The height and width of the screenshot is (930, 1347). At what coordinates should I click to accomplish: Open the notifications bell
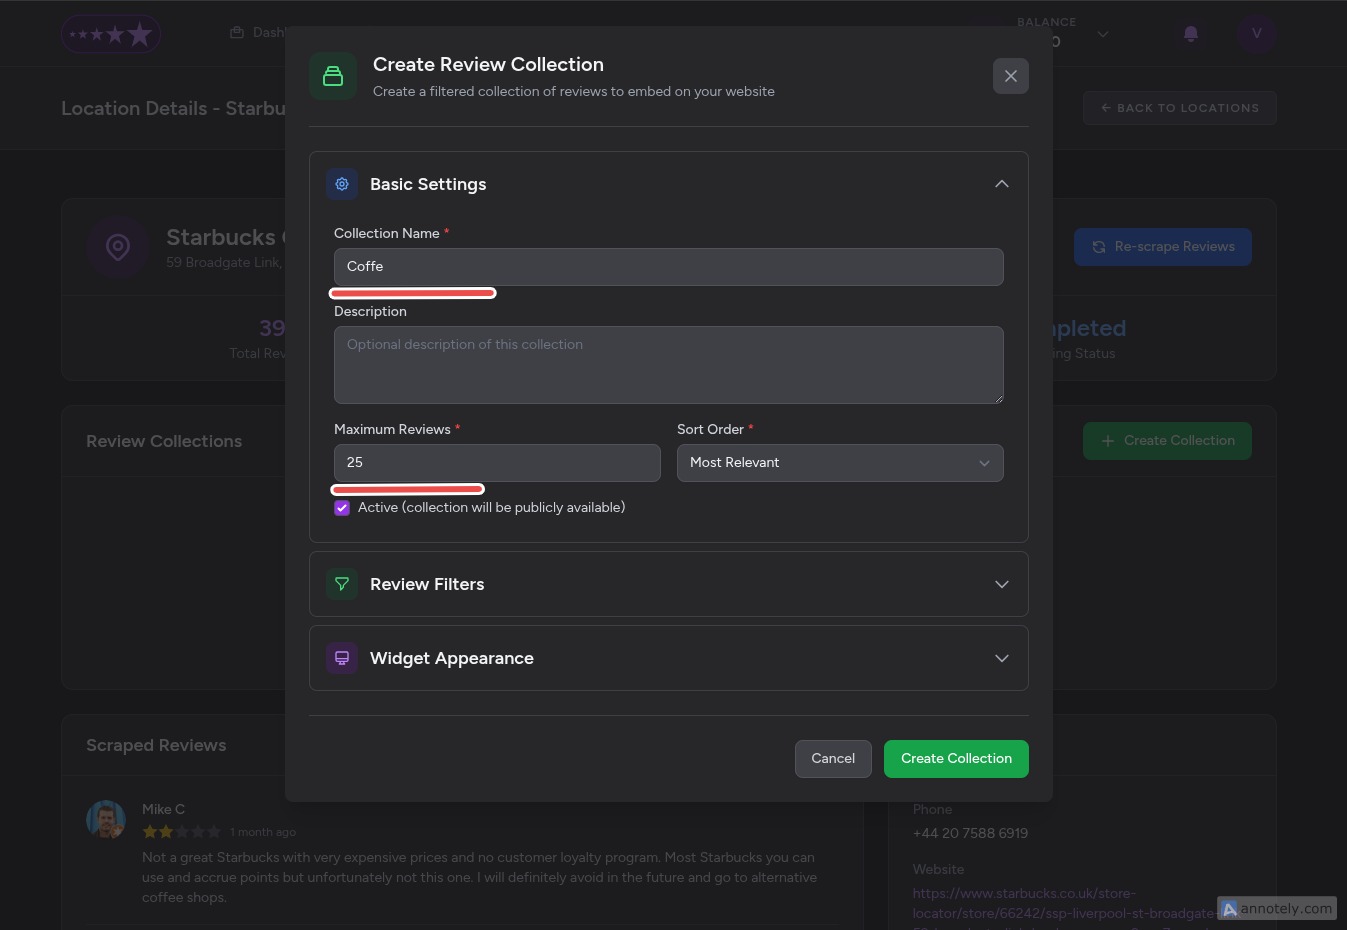(x=1190, y=34)
